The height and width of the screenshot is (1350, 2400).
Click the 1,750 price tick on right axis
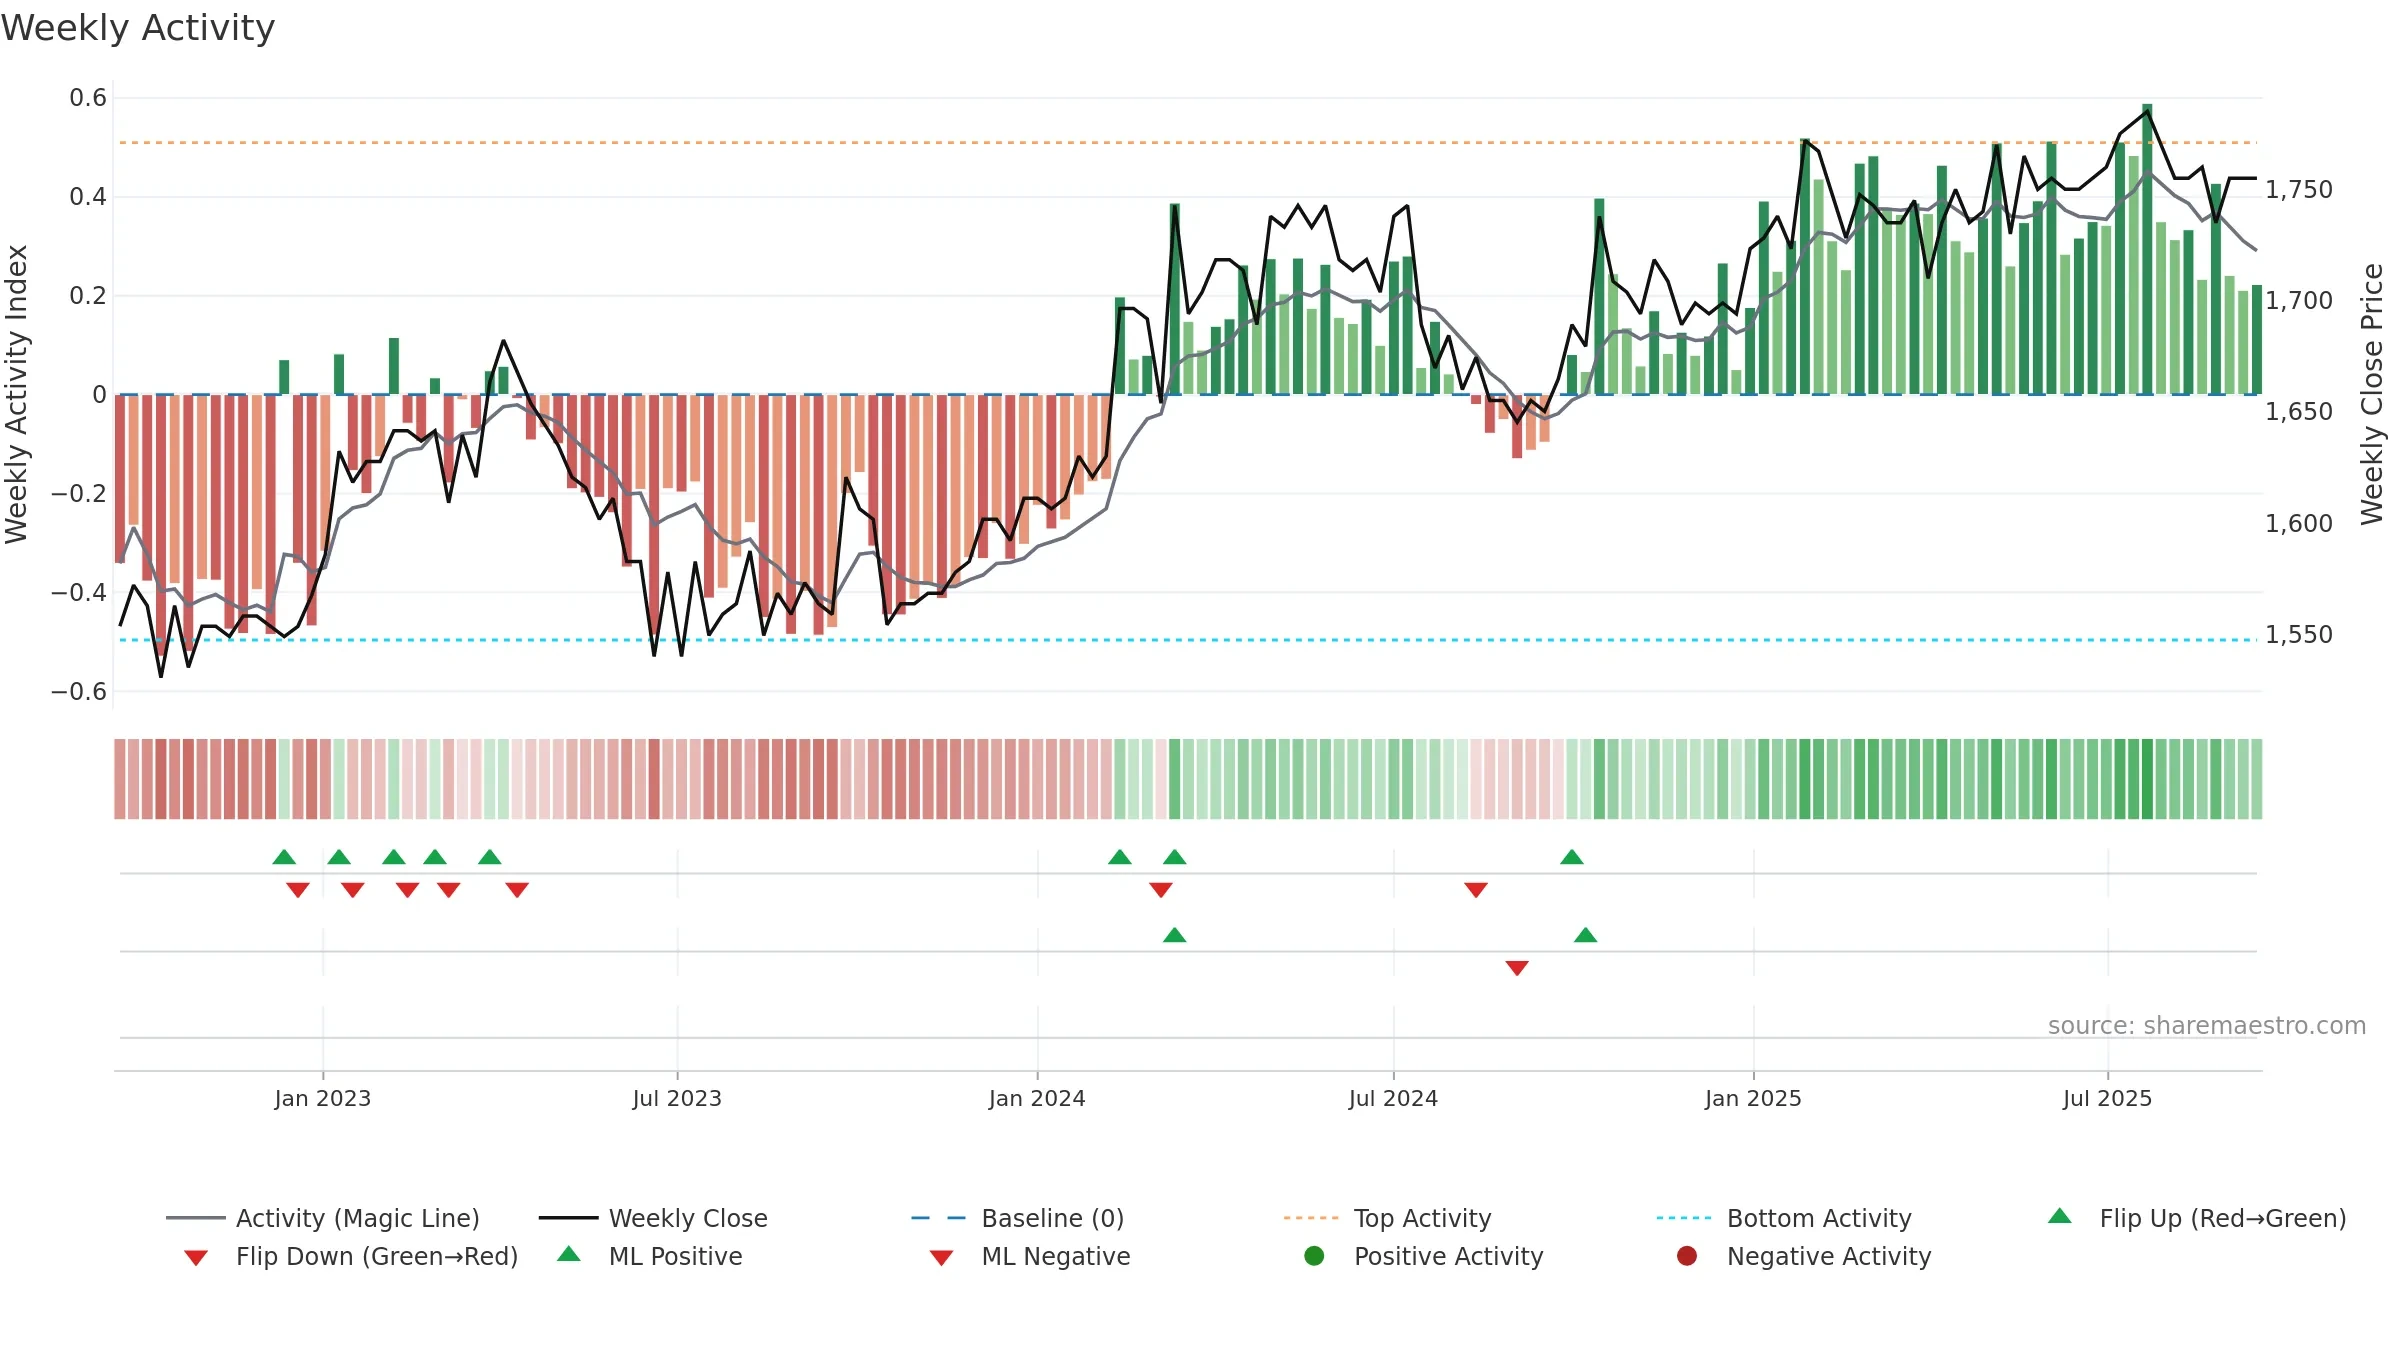[2299, 190]
